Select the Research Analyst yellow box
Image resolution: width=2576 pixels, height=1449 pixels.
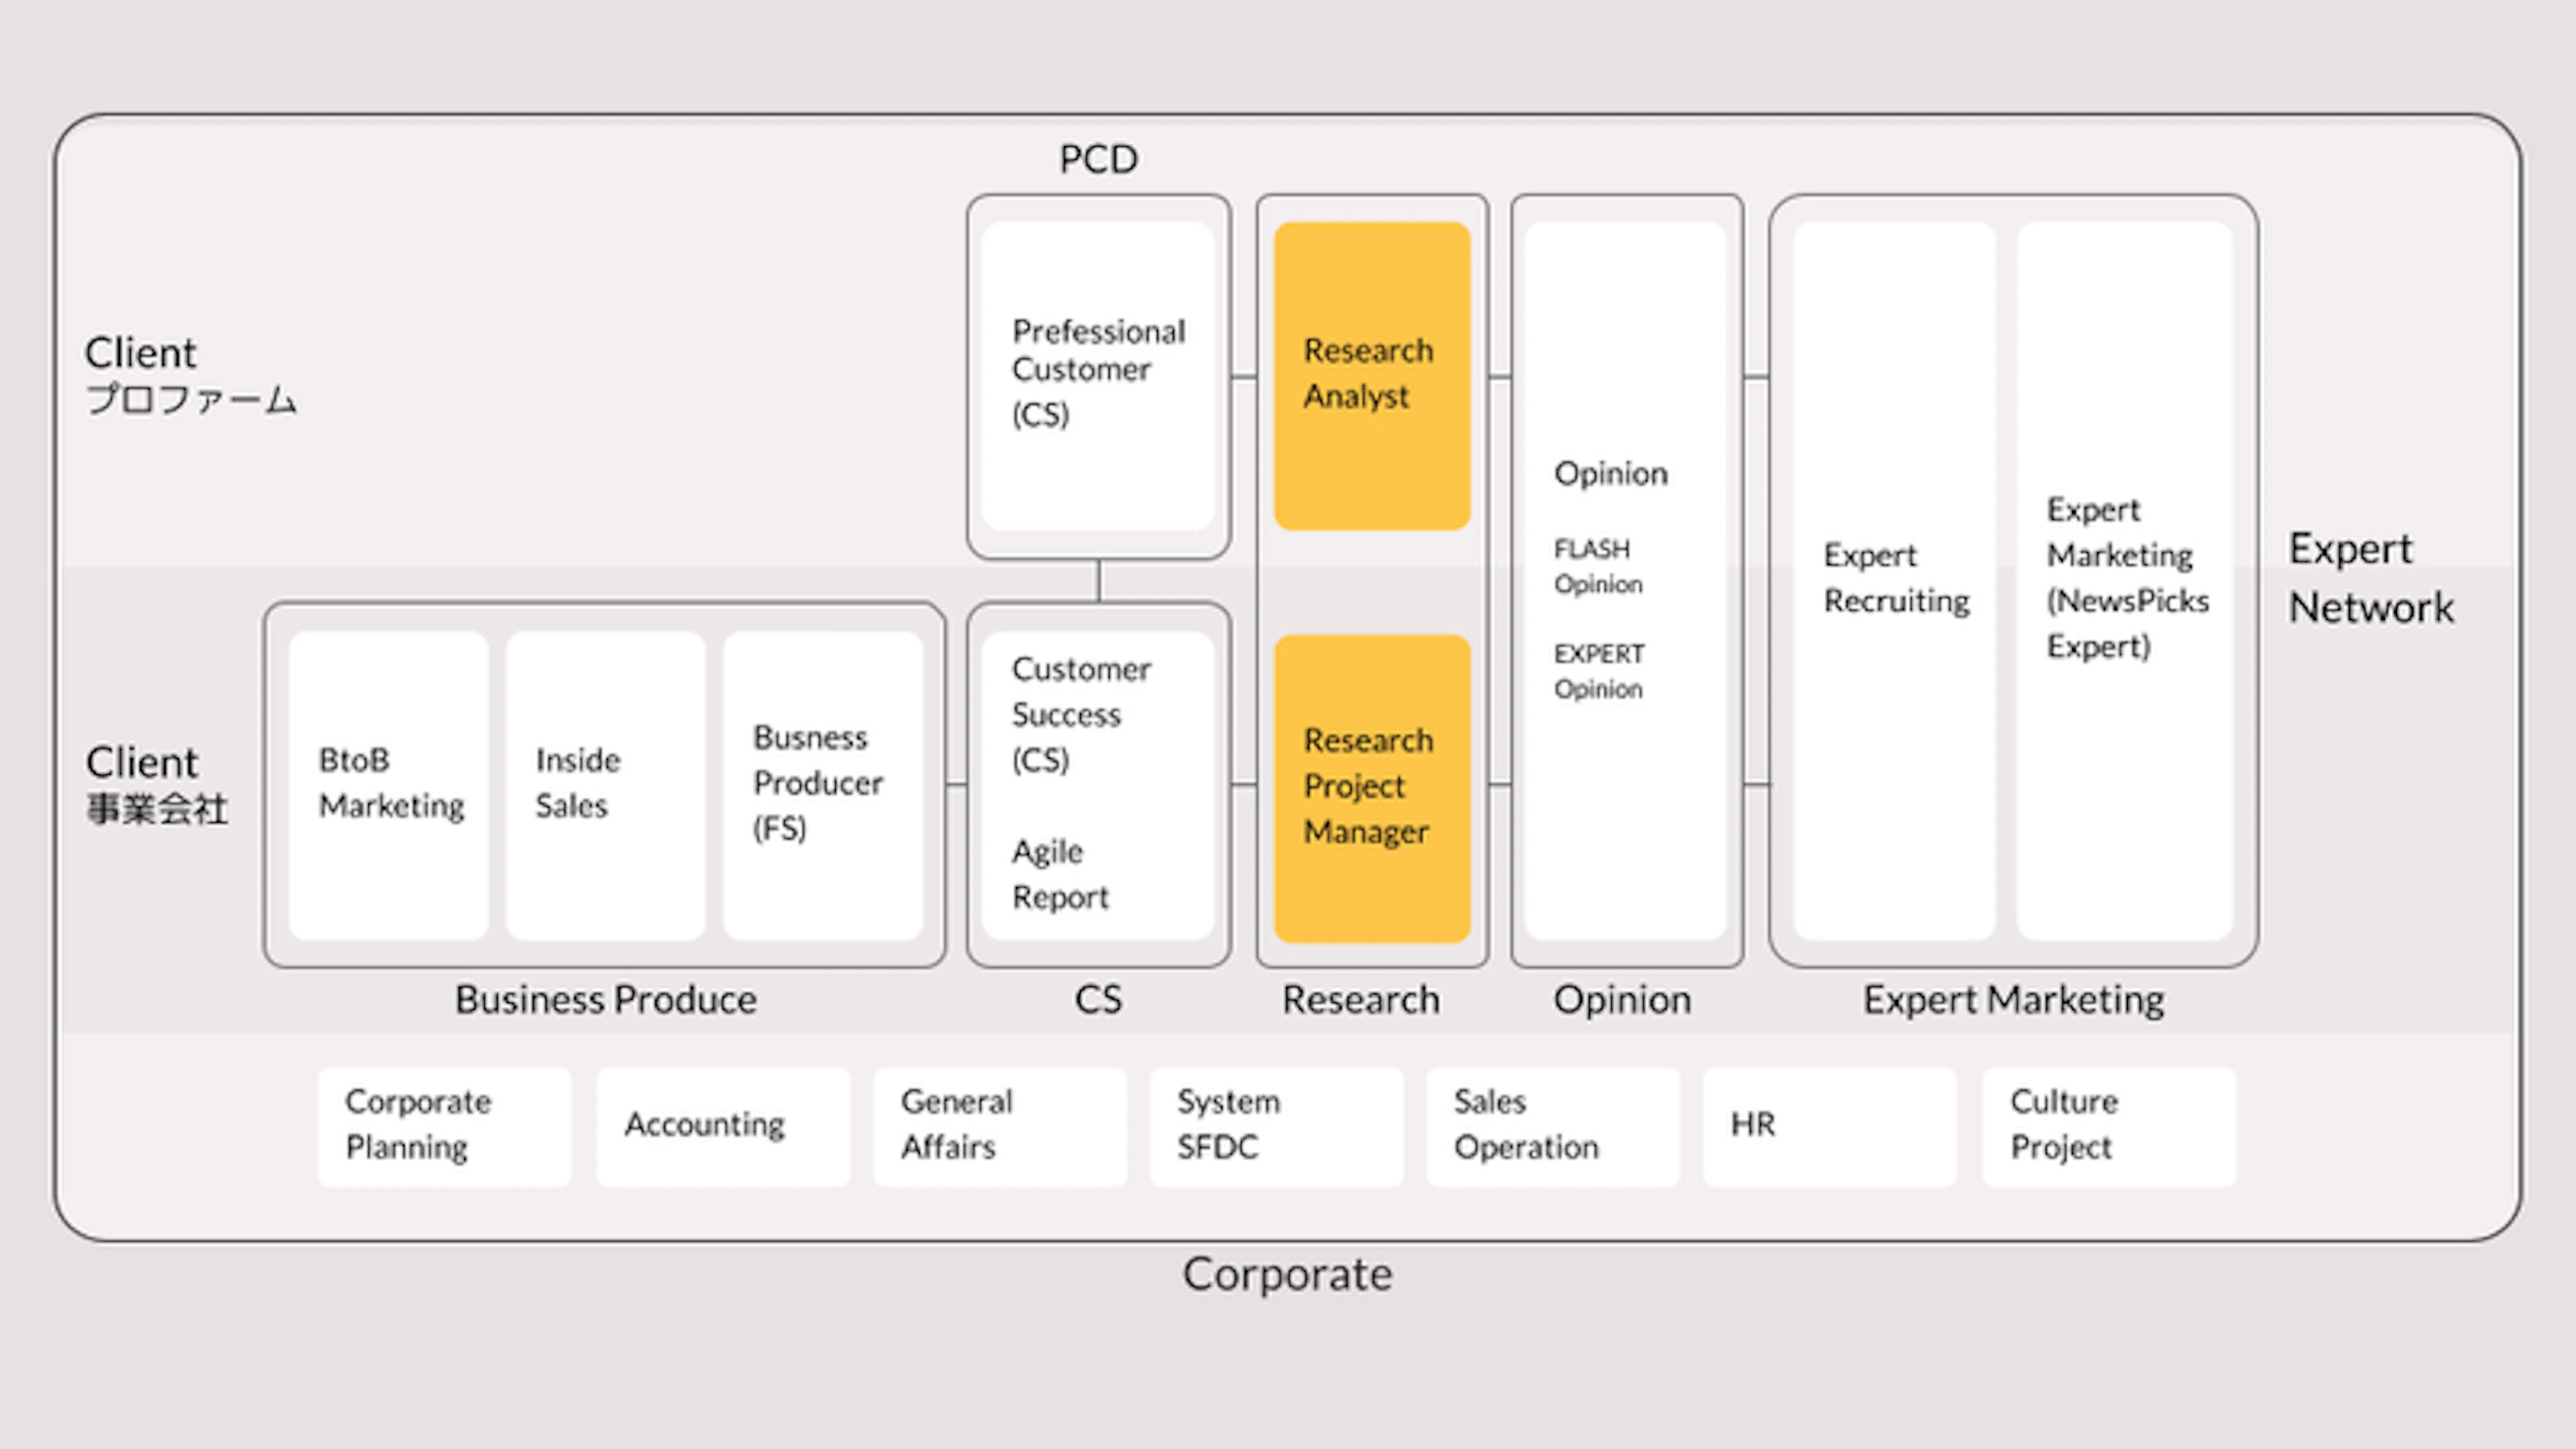coord(1372,376)
